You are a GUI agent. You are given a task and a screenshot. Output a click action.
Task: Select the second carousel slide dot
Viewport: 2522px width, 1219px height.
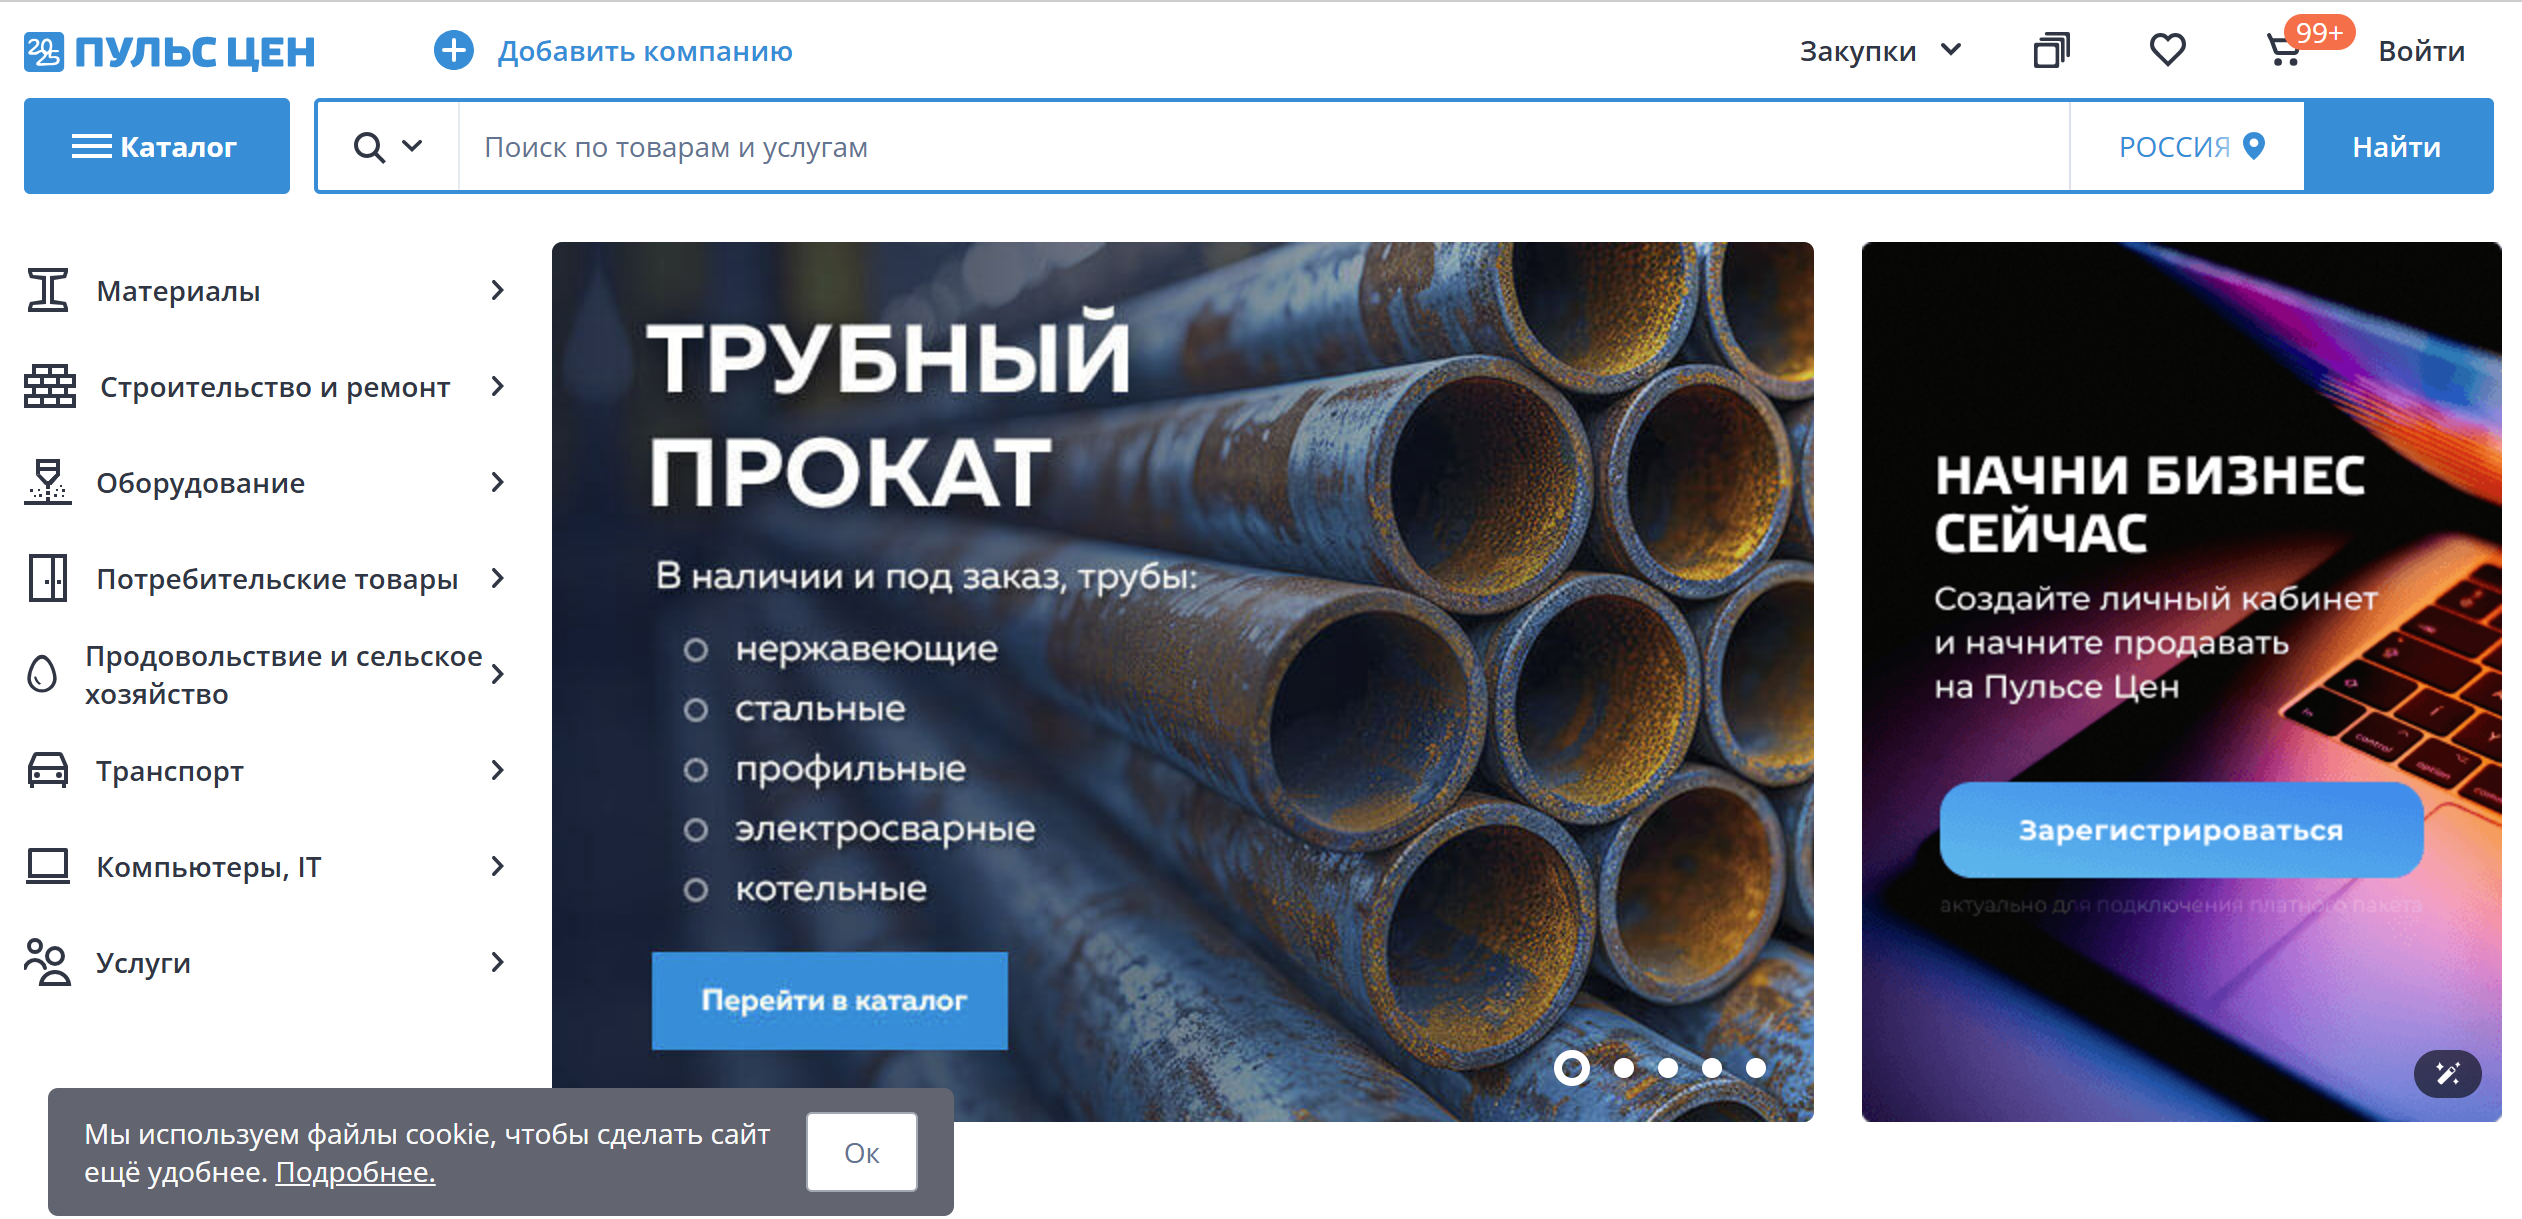point(1624,1068)
